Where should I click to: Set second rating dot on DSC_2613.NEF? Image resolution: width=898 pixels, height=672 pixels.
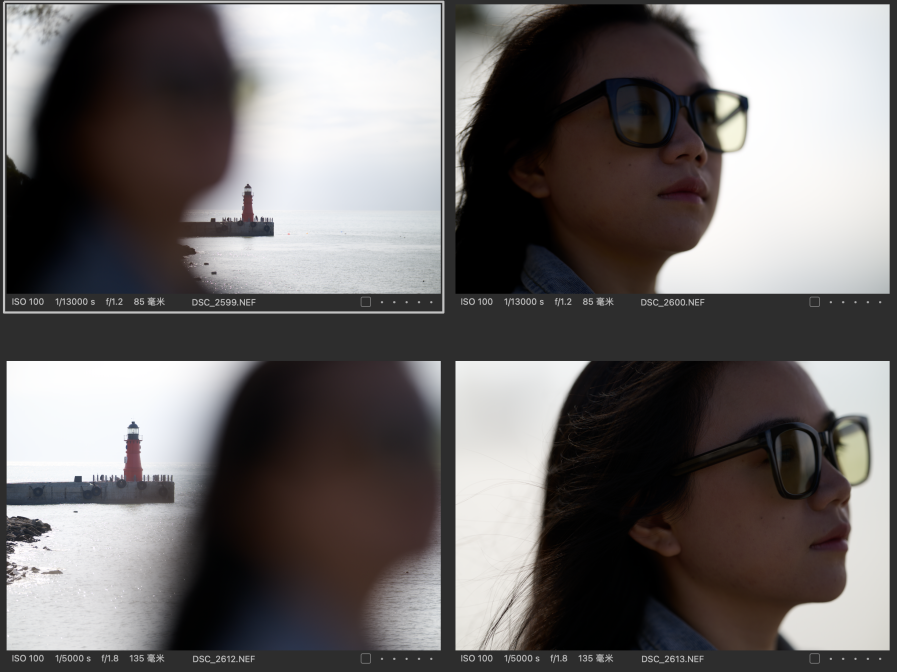pyautogui.click(x=843, y=659)
